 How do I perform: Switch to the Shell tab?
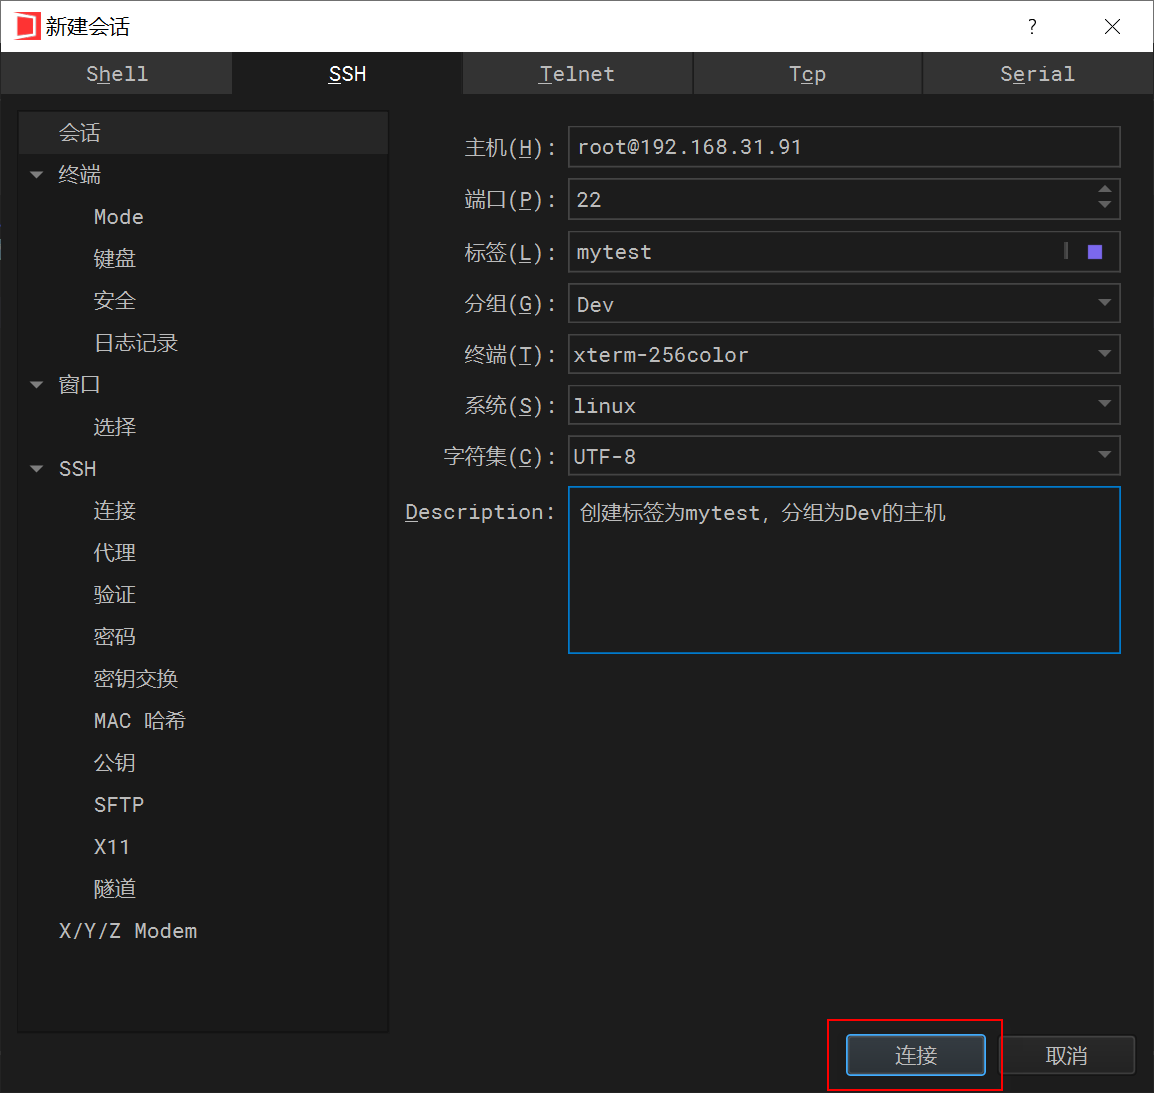click(116, 73)
